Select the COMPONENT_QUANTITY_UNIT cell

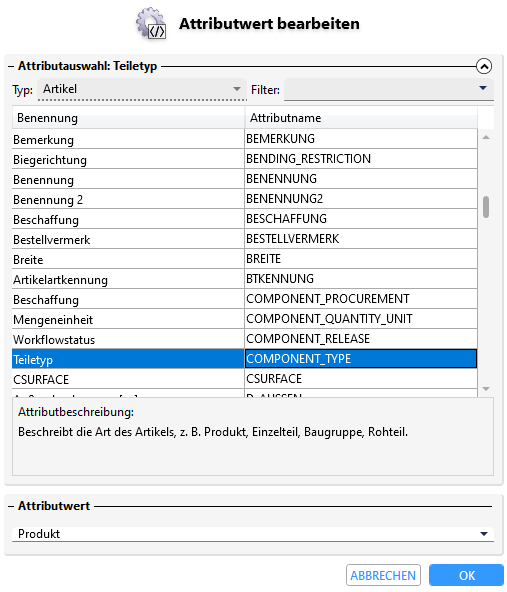(x=361, y=319)
